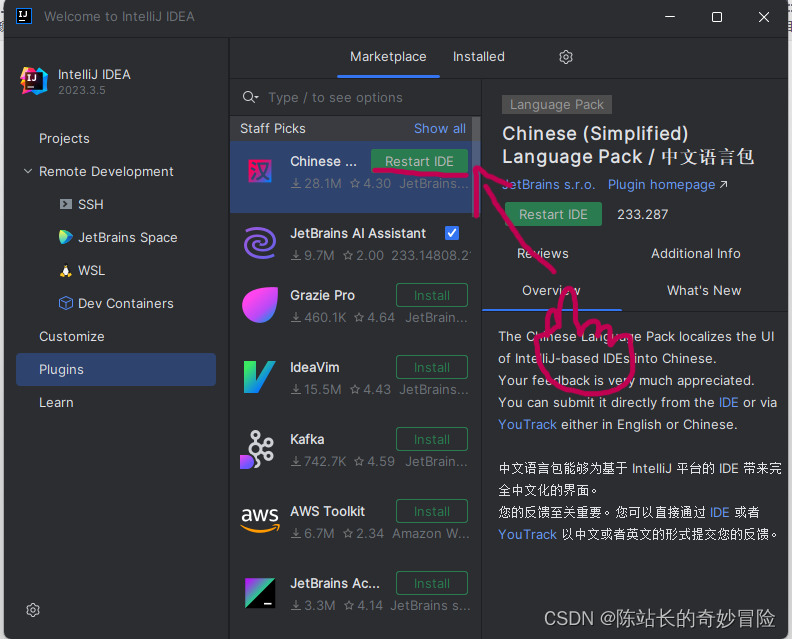Click the AWS Toolkit logo icon
792x639 pixels.
click(260, 520)
